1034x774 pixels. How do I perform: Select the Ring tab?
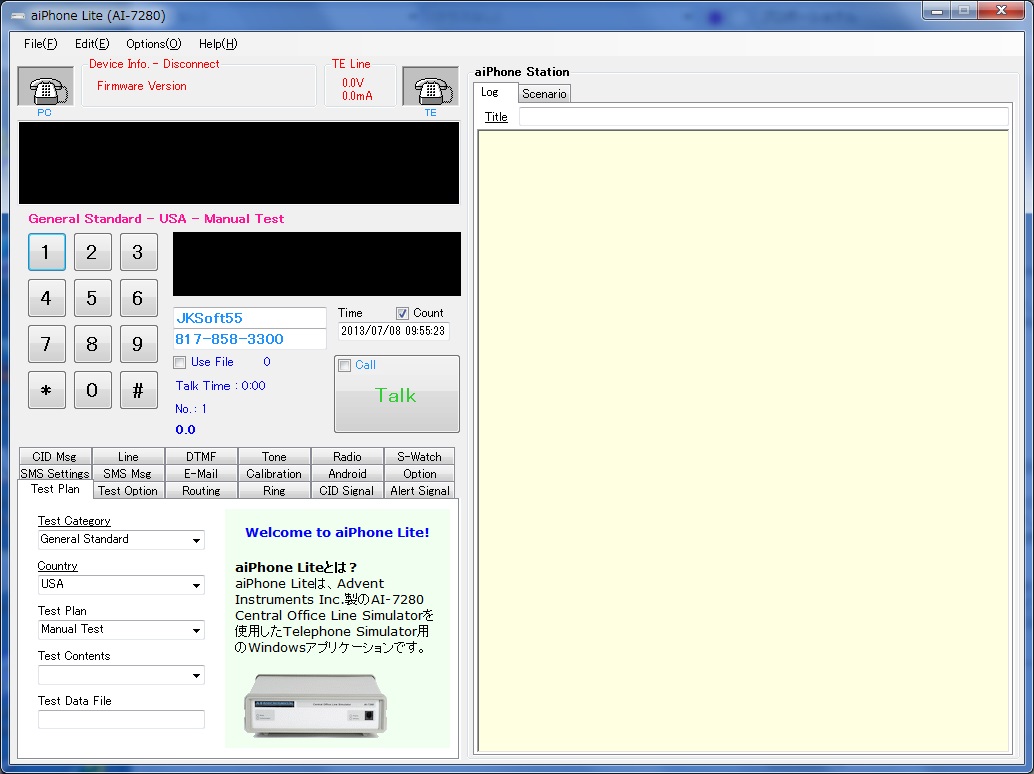tap(274, 491)
